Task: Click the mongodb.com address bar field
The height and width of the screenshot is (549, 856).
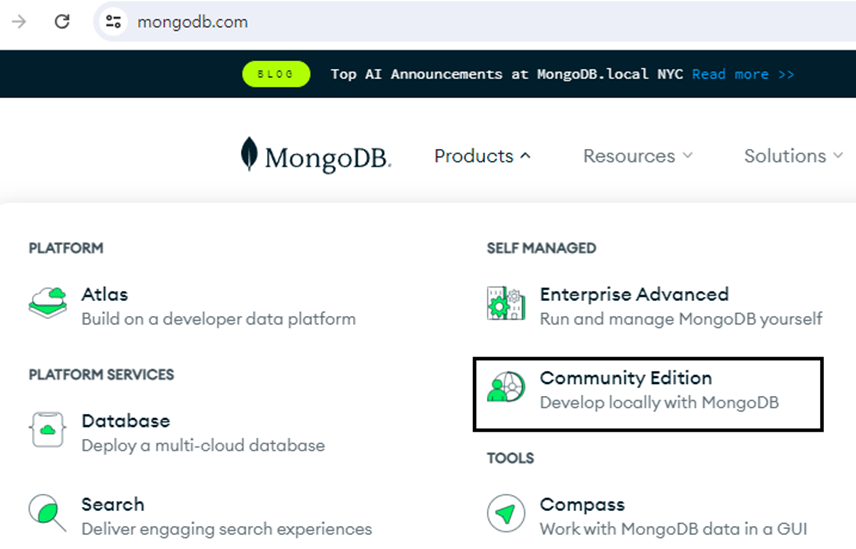Action: pyautogui.click(x=400, y=21)
